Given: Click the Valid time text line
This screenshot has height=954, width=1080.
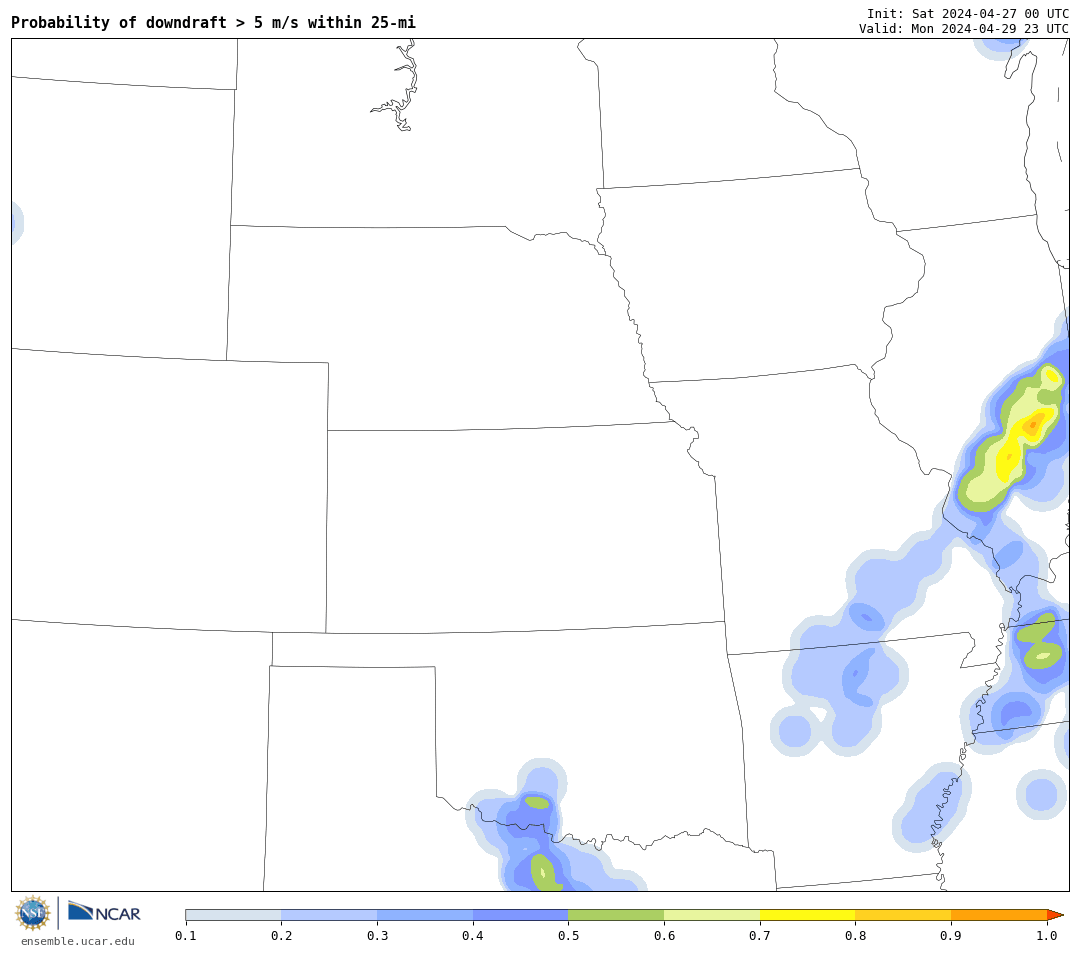Looking at the screenshot, I should coord(964,28).
